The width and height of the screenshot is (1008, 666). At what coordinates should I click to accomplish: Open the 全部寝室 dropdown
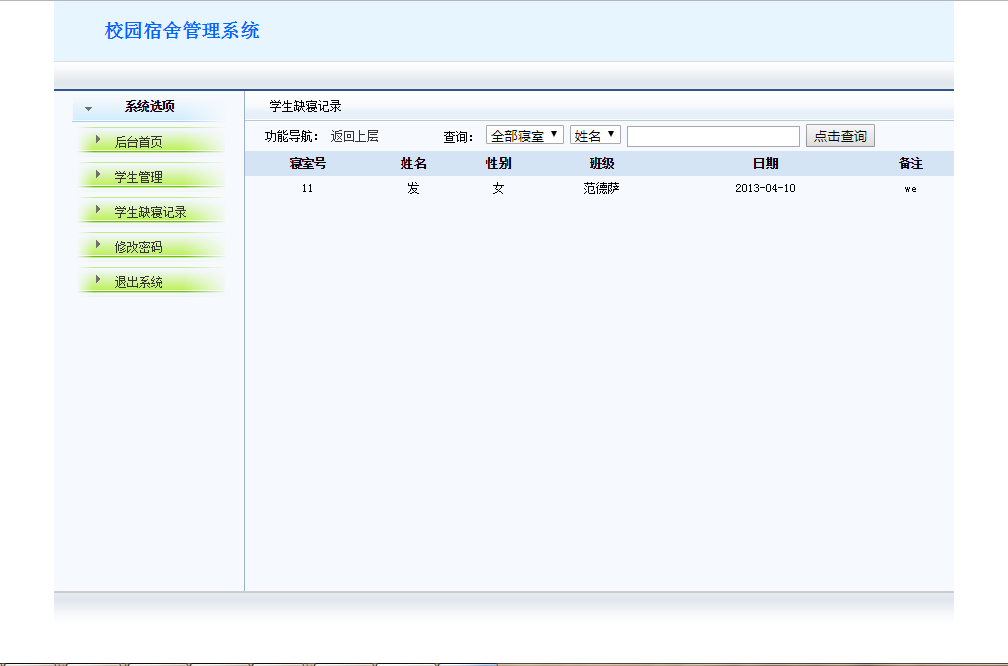[525, 135]
